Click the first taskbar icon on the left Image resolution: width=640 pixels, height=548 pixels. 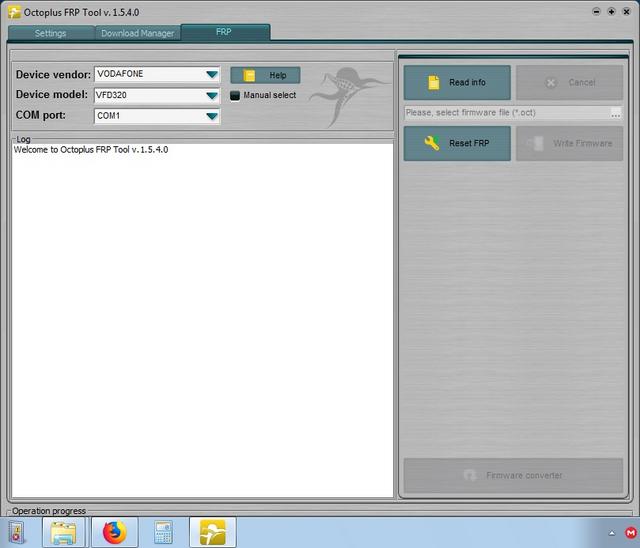point(17,532)
